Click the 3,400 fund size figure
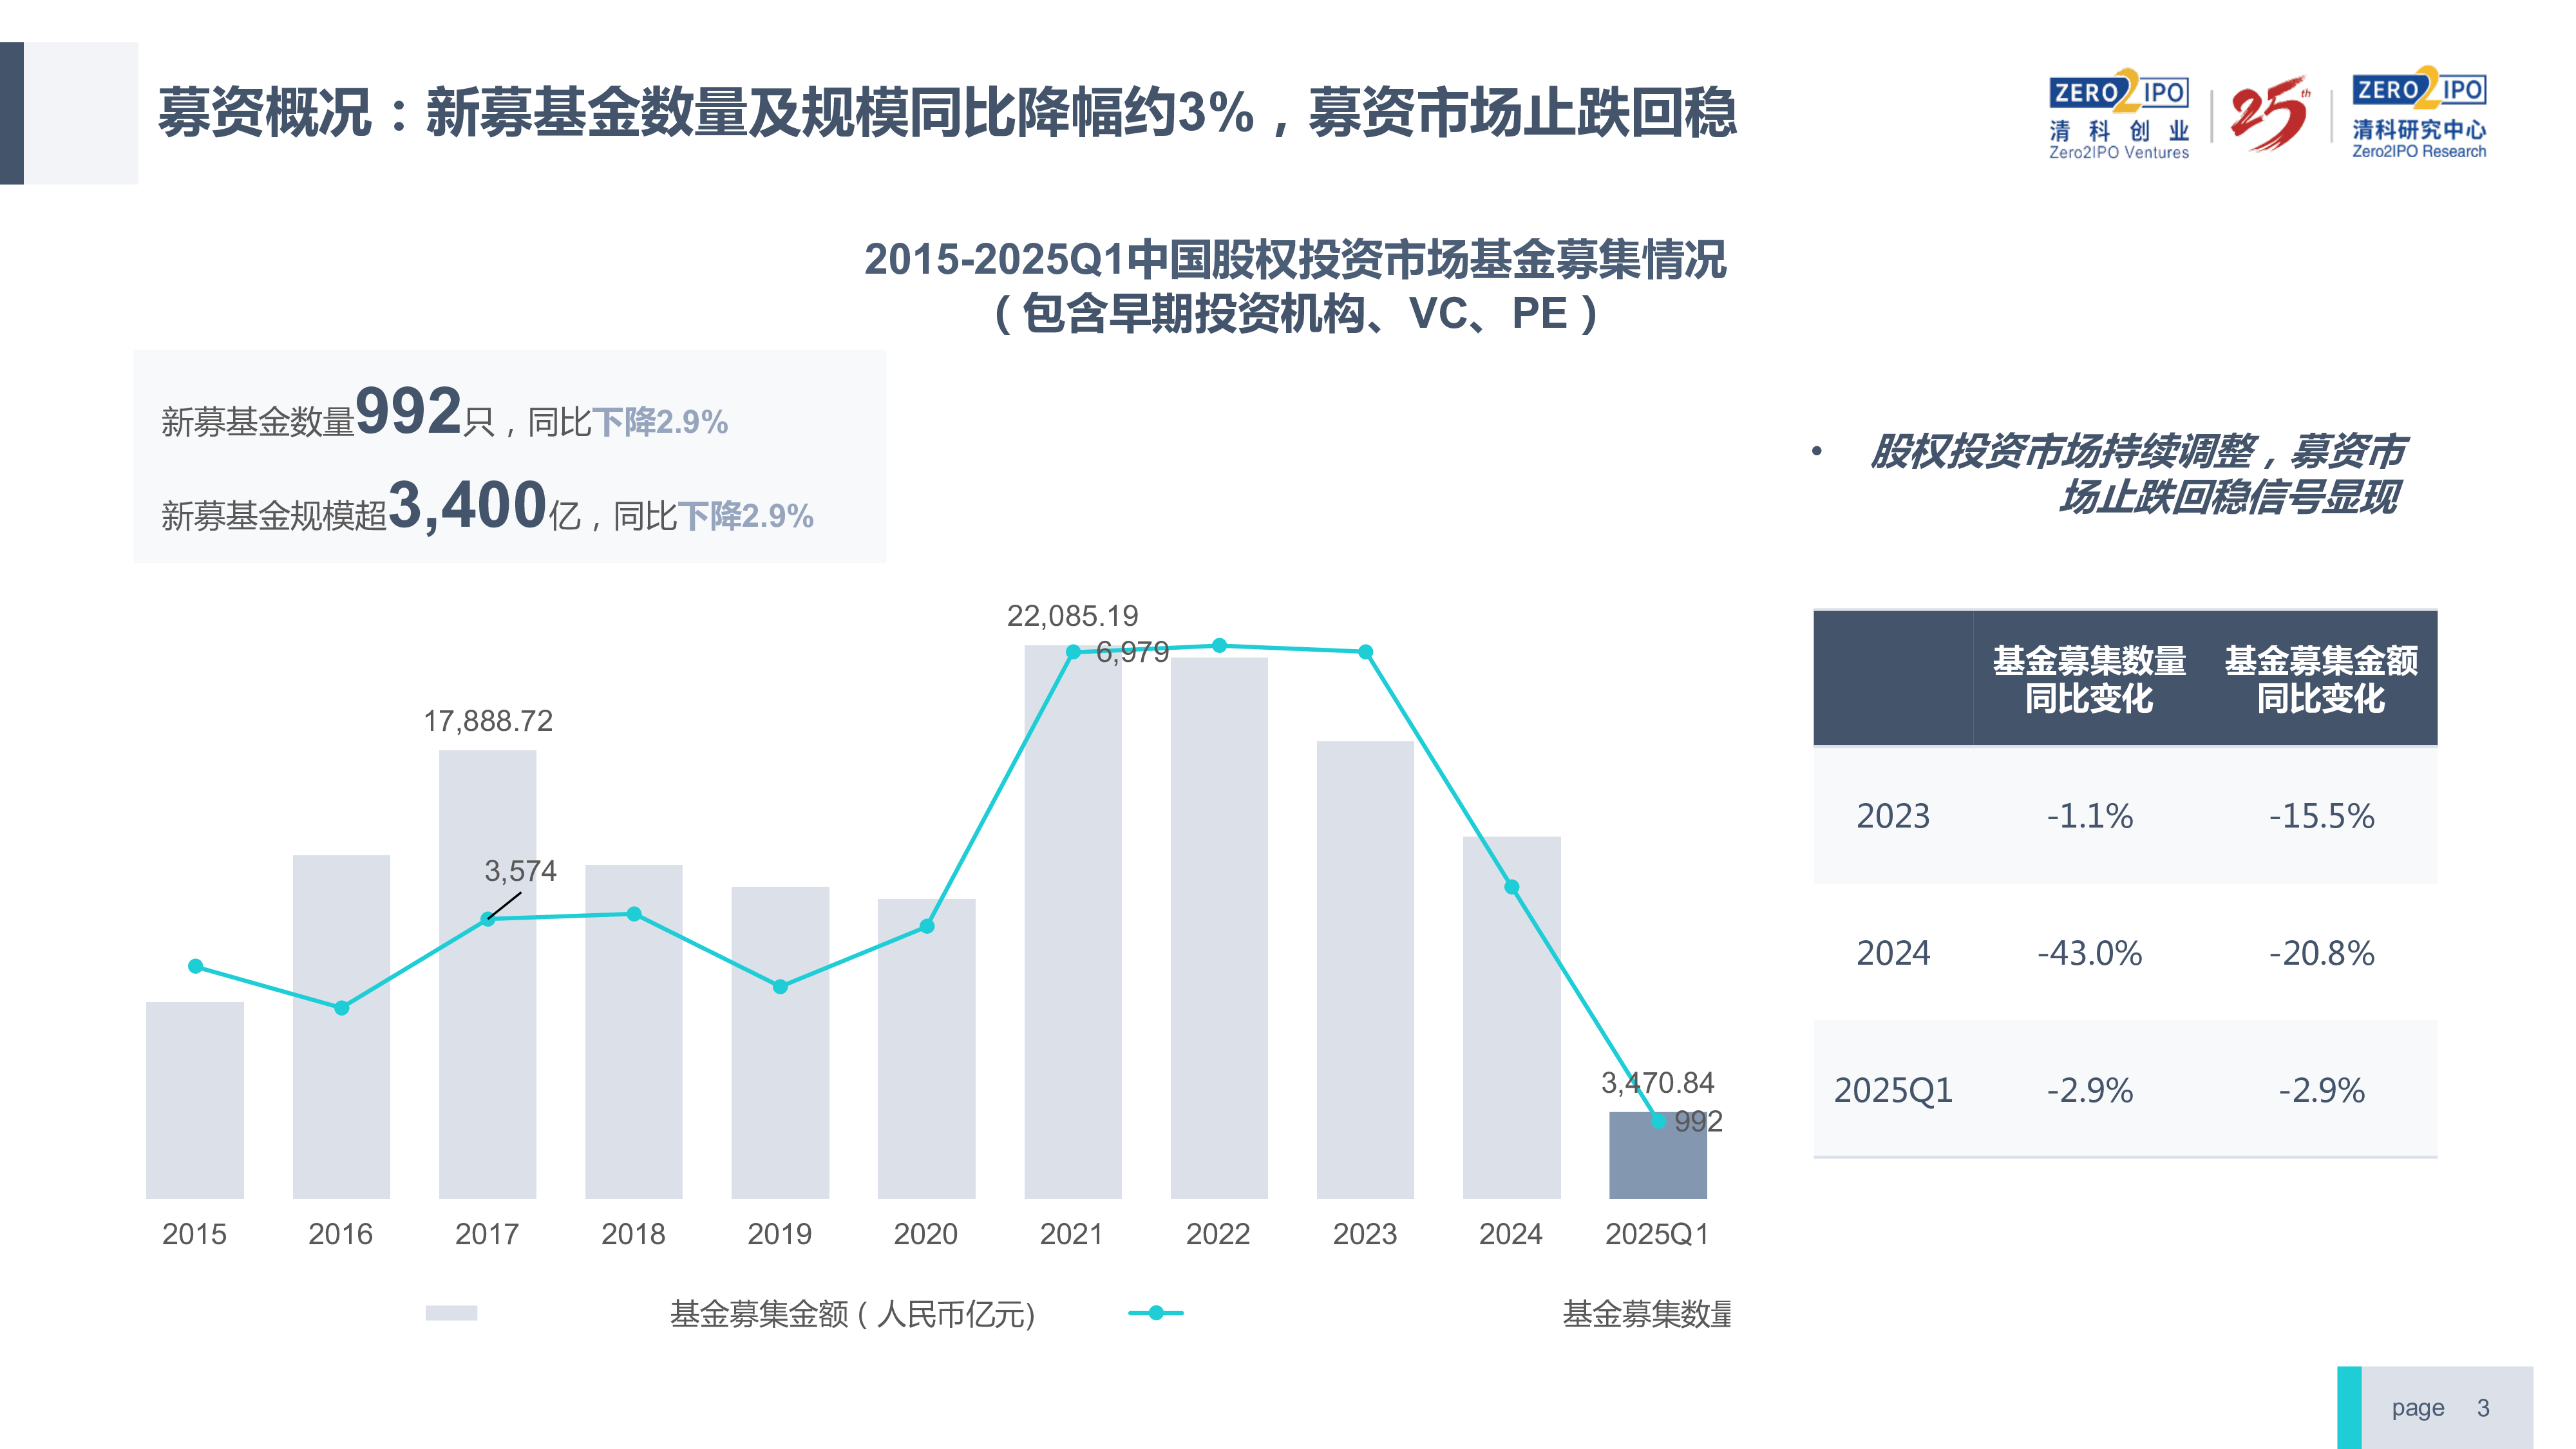This screenshot has height=1449, width=2576. pos(468,505)
